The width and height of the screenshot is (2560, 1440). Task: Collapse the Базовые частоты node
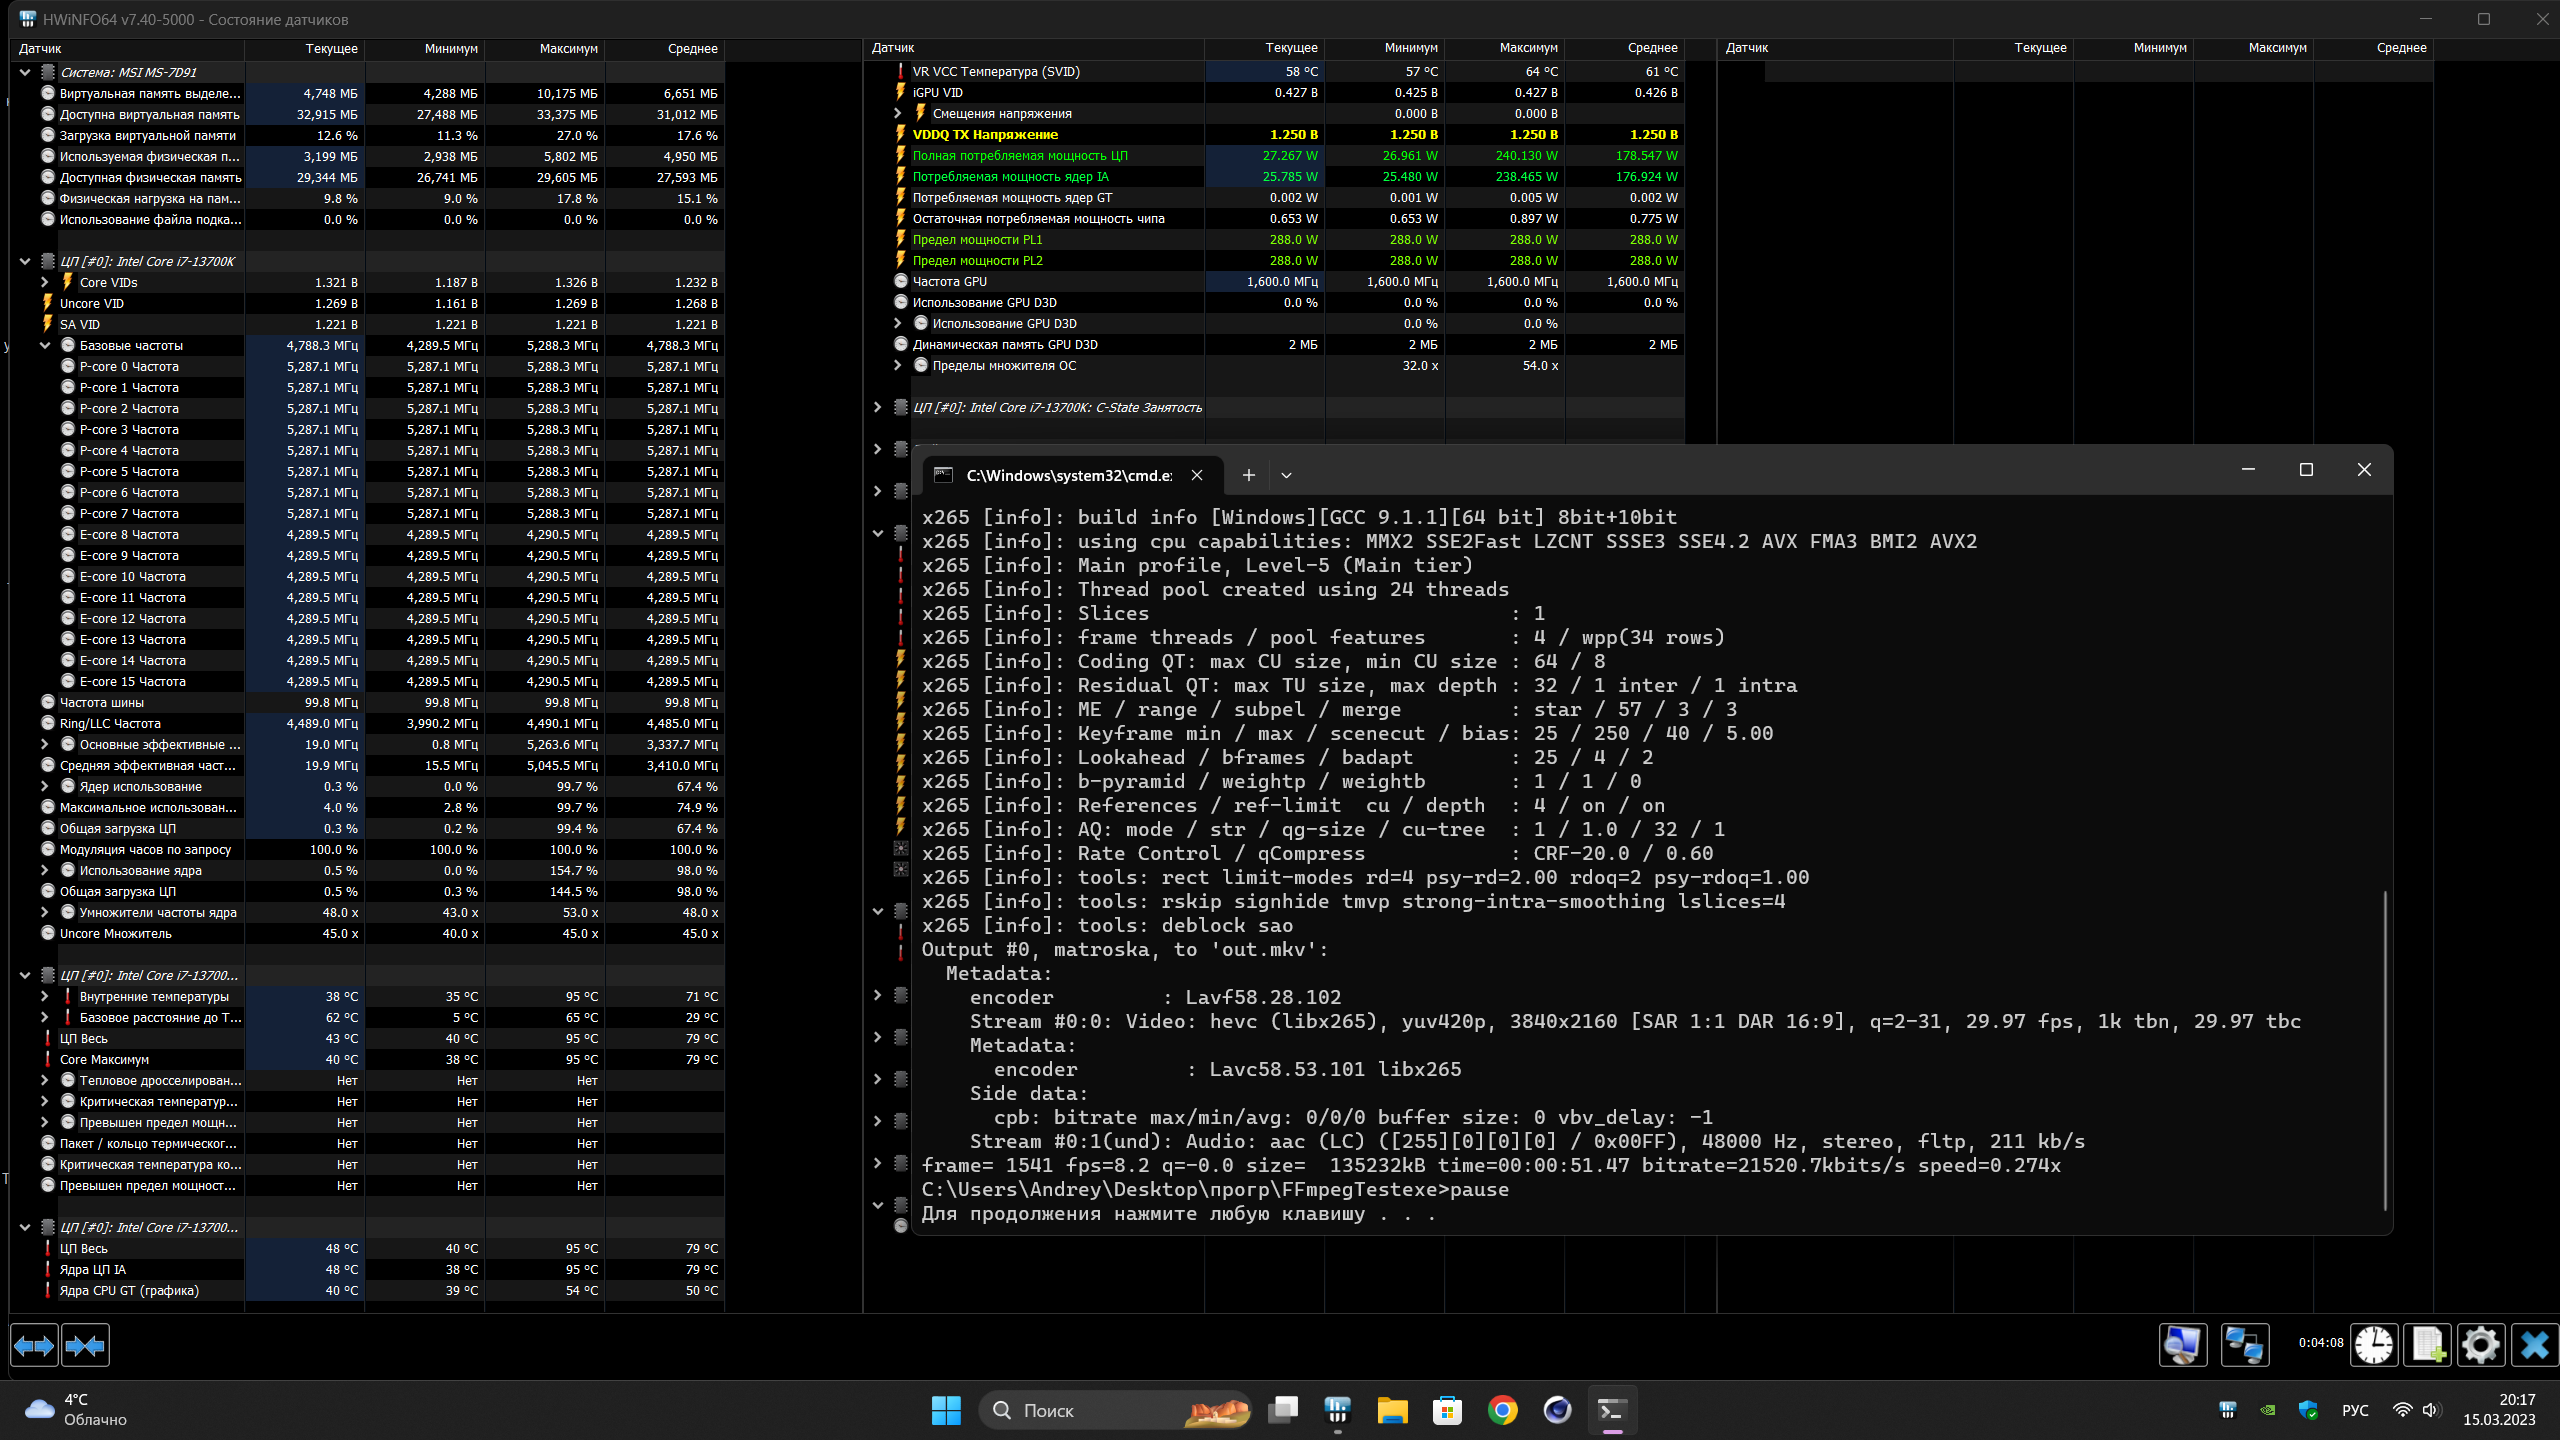point(45,346)
